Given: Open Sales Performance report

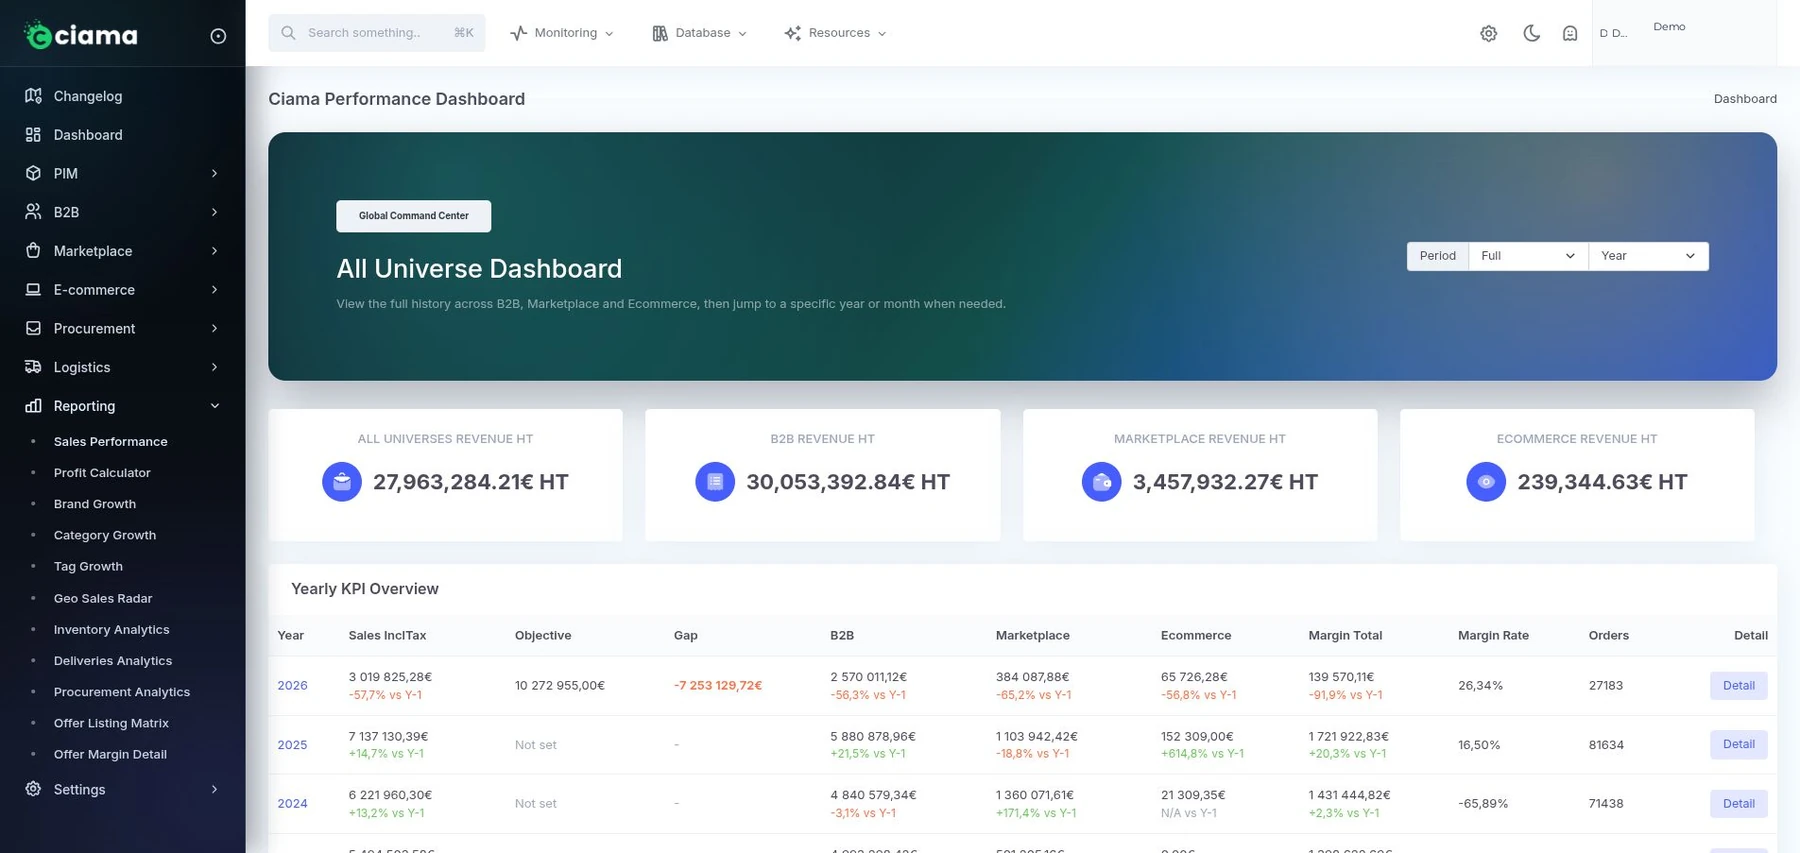Looking at the screenshot, I should point(111,442).
